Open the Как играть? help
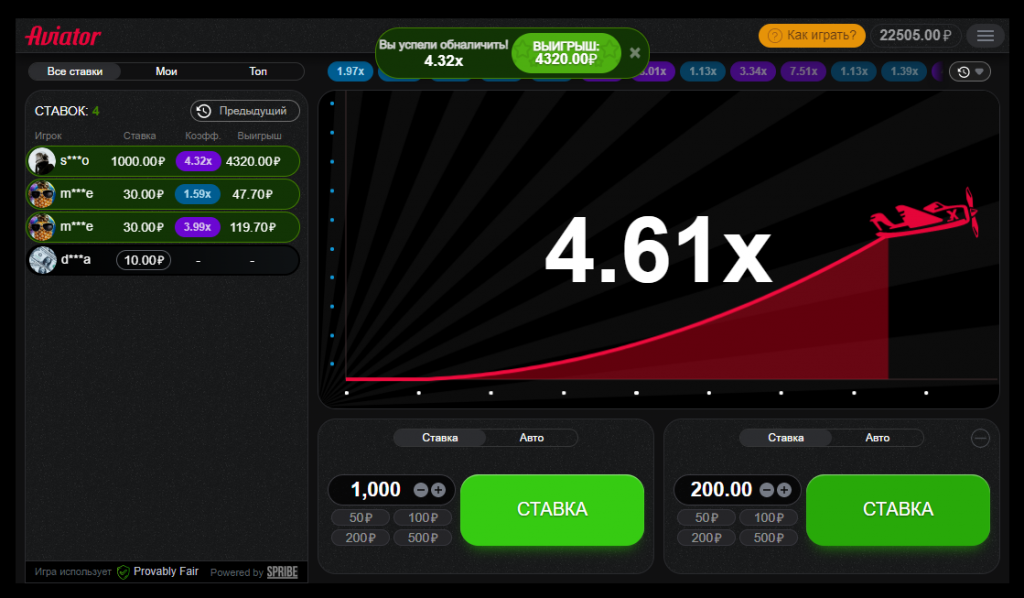Image resolution: width=1024 pixels, height=598 pixels. pos(811,36)
